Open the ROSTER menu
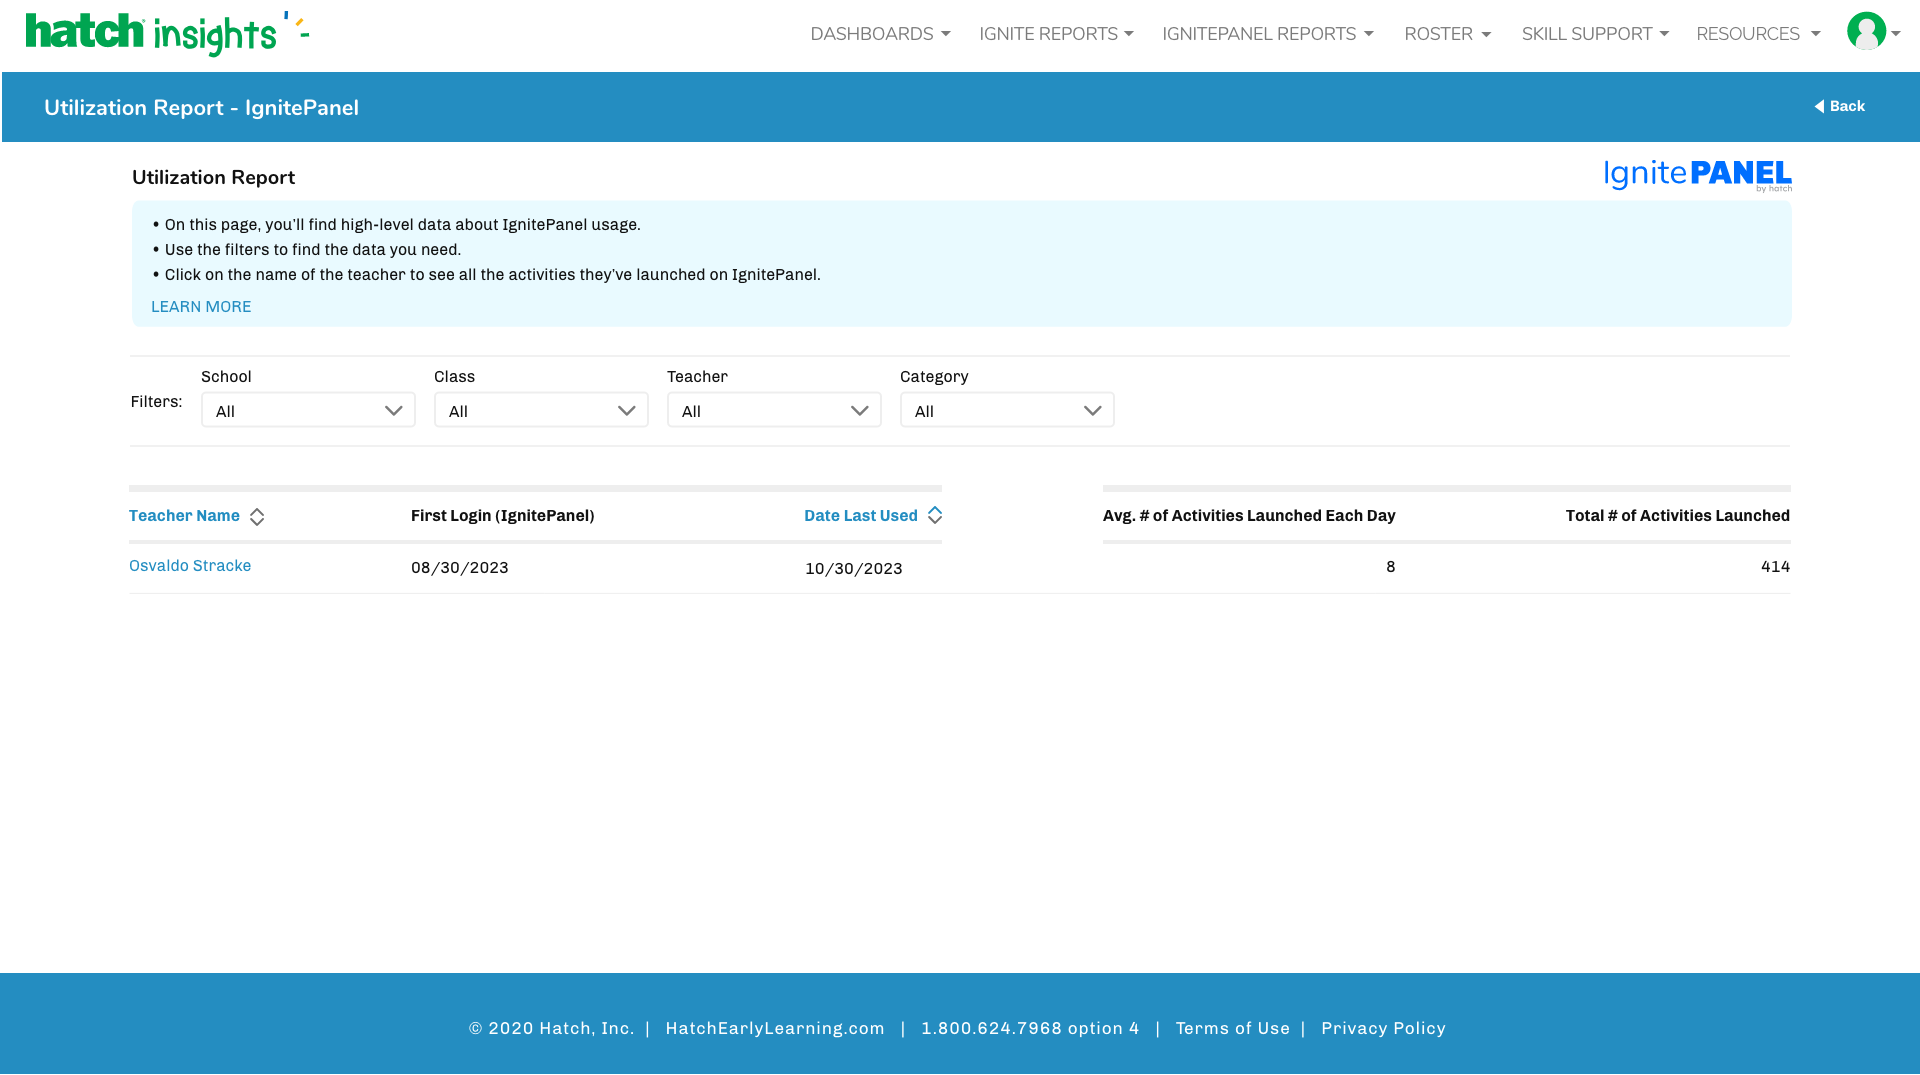The height and width of the screenshot is (1075, 1920). (x=1447, y=34)
